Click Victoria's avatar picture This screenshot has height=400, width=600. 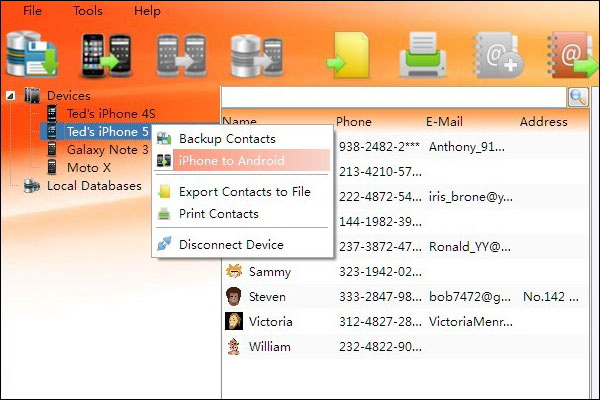tap(233, 321)
